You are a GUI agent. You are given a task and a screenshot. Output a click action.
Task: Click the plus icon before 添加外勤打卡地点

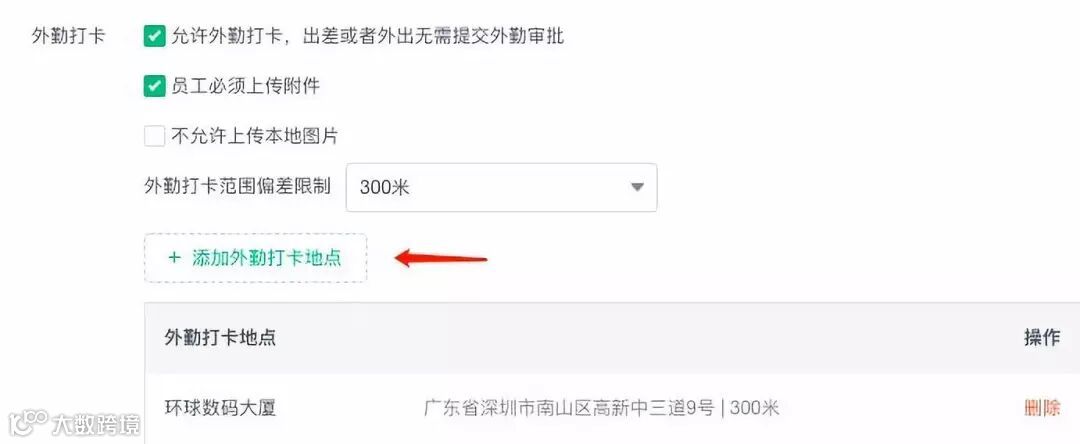(174, 258)
